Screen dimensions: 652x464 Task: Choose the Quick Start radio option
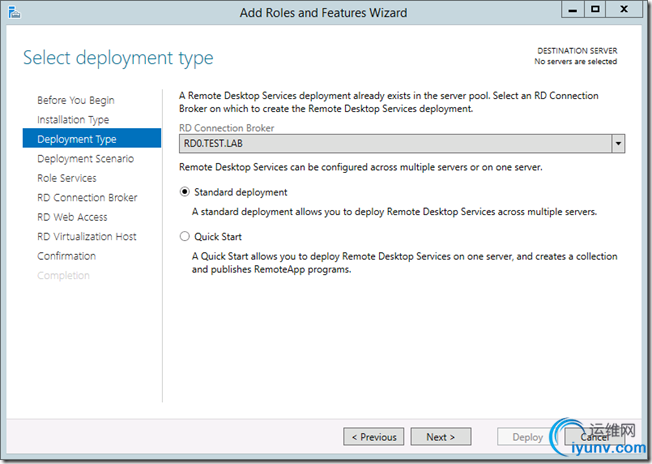(x=183, y=237)
